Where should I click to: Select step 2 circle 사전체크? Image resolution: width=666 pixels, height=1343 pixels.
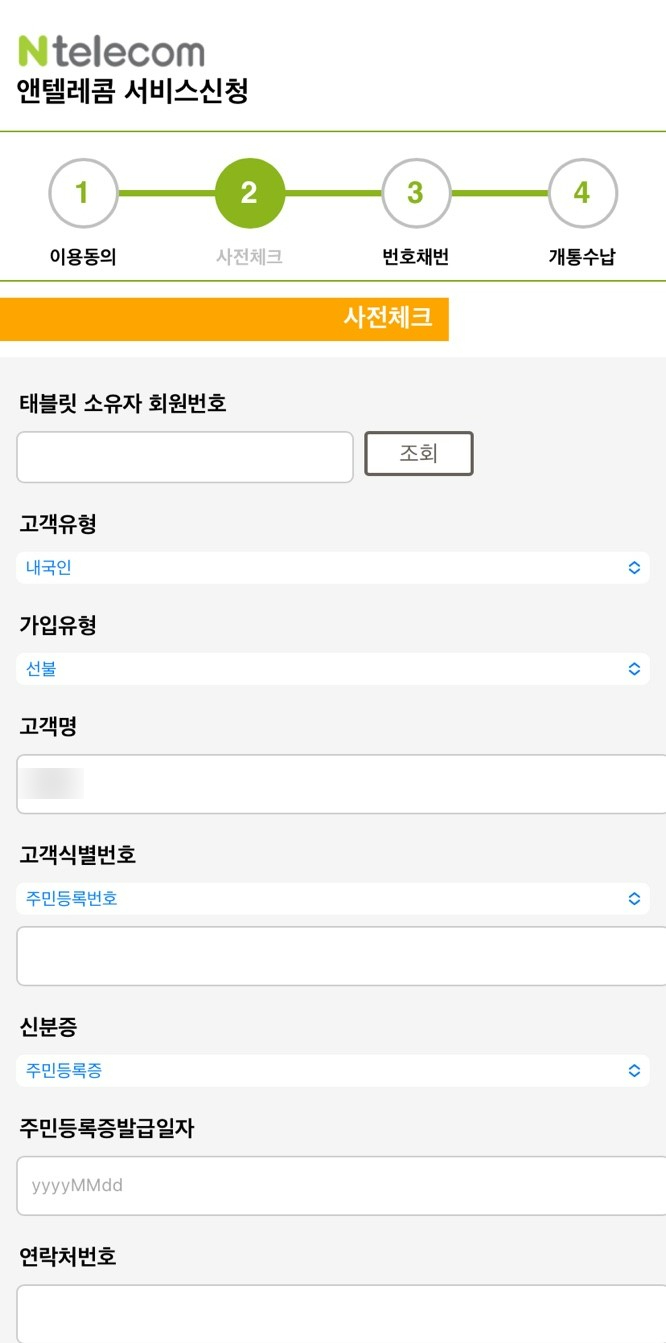249,193
